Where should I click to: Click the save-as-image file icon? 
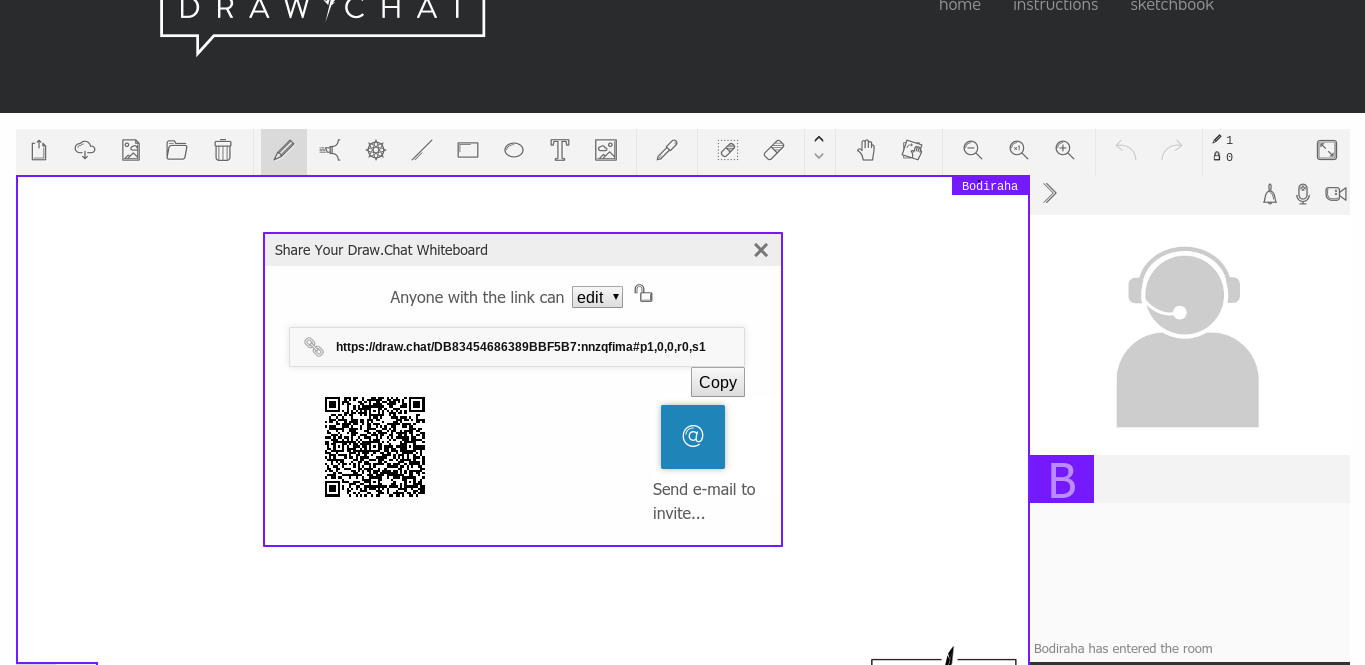click(131, 150)
